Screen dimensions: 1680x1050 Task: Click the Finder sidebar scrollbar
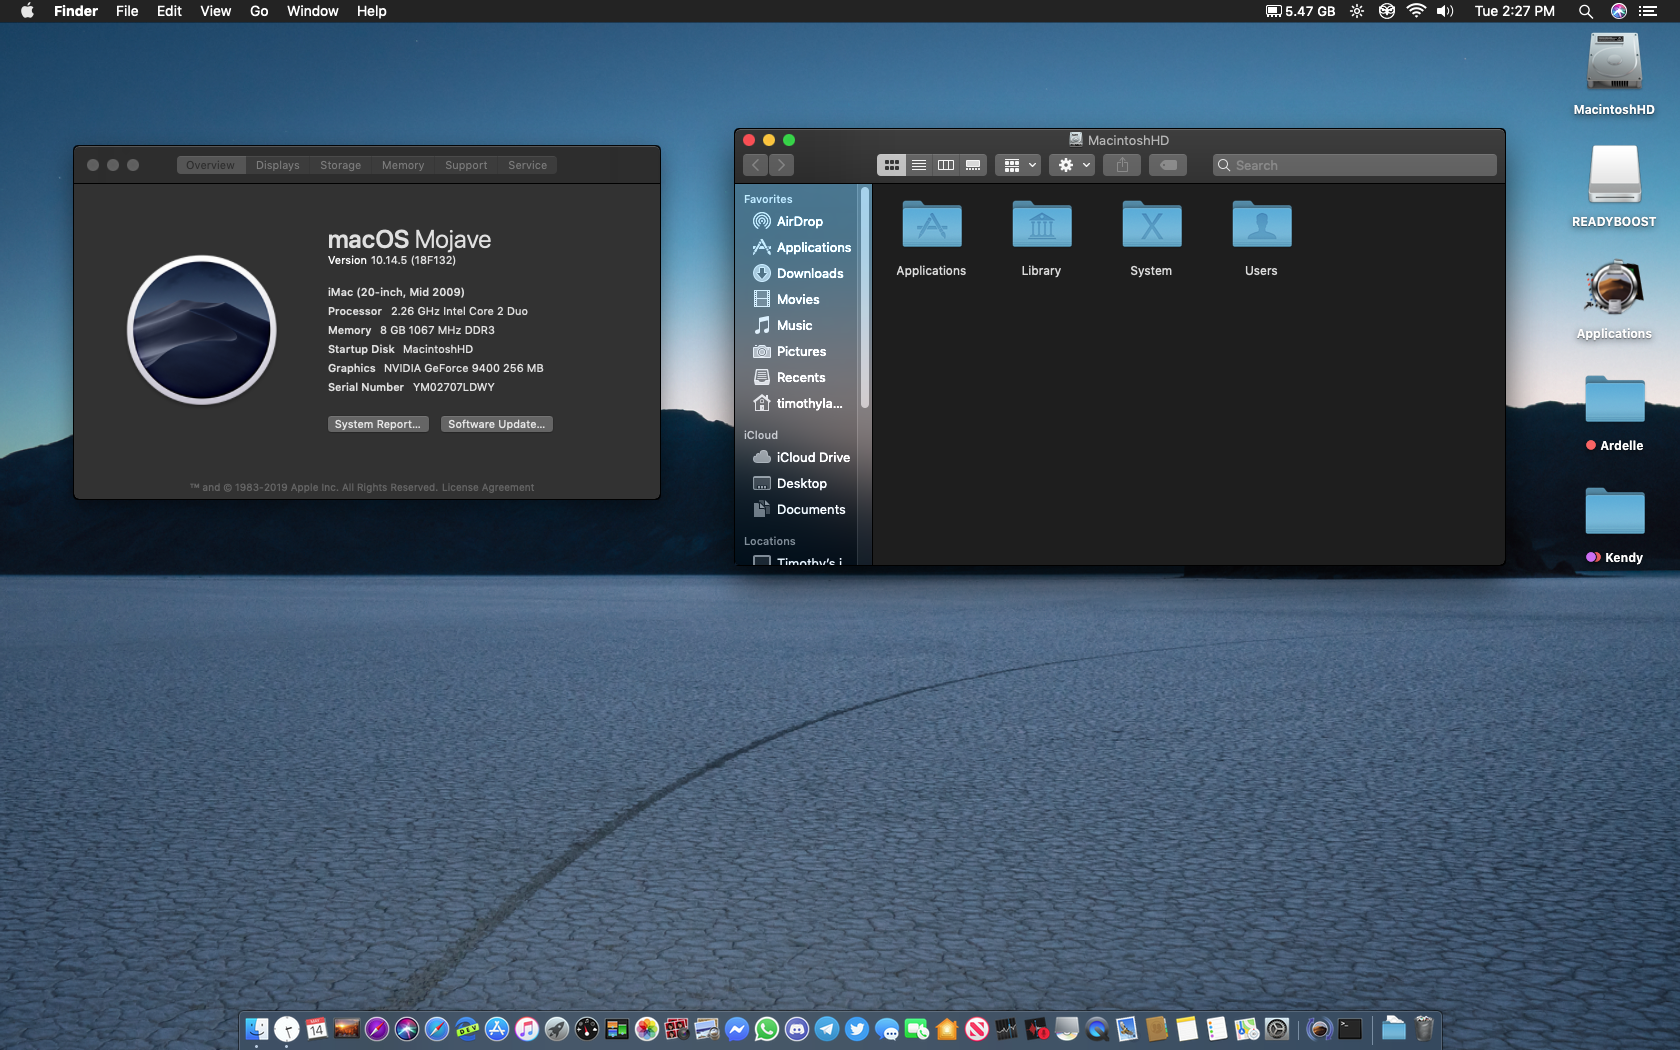click(x=865, y=298)
